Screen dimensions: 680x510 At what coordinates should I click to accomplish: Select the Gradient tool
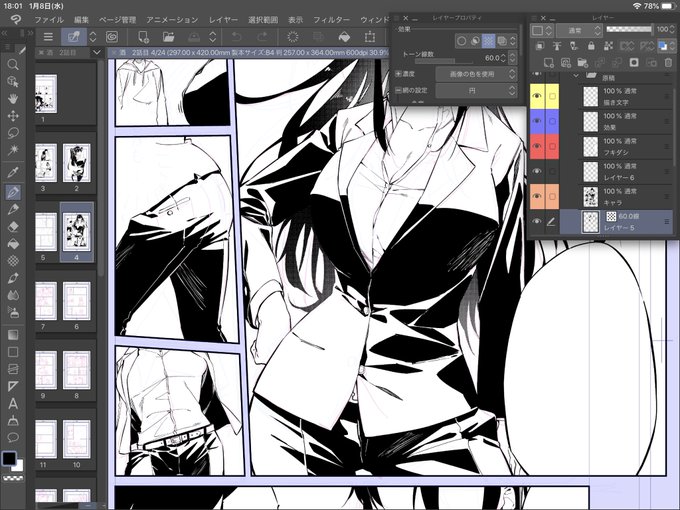(13, 335)
